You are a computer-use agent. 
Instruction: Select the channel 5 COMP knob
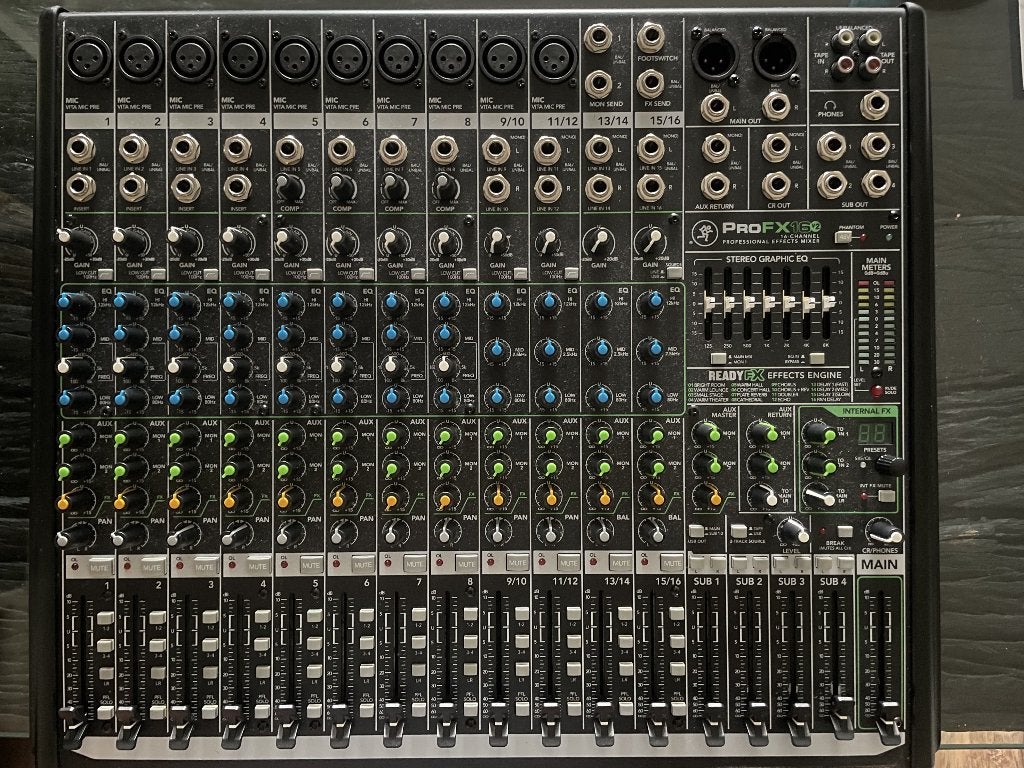pos(289,188)
